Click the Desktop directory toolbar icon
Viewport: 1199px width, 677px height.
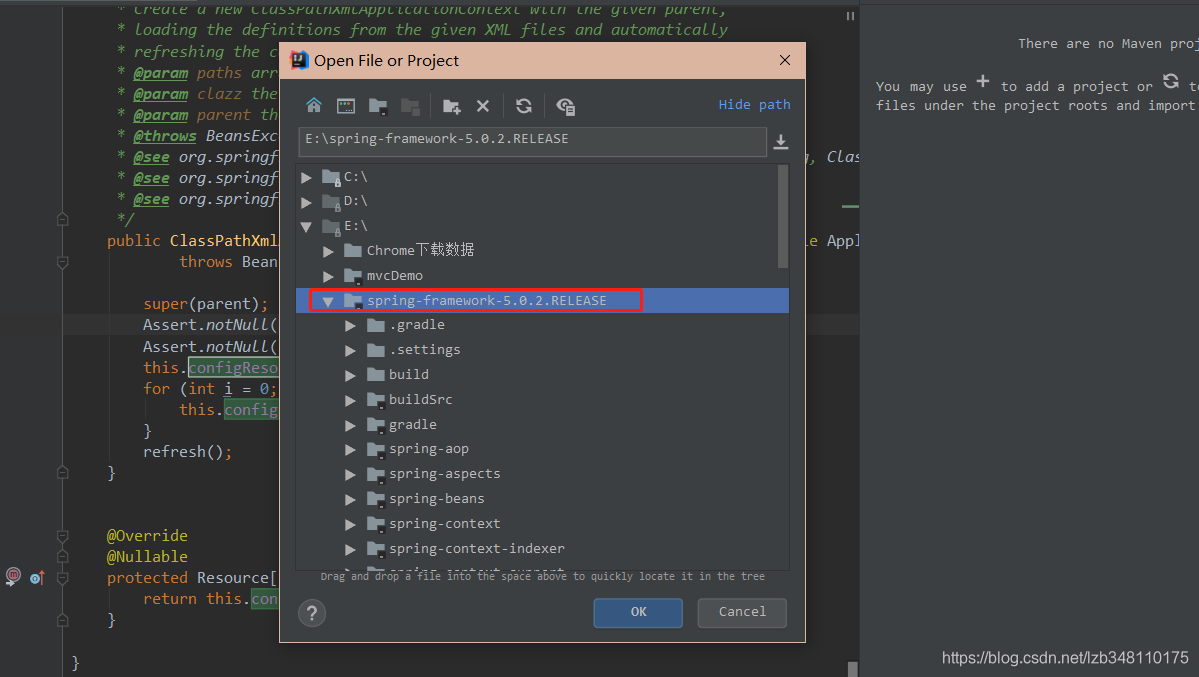[346, 106]
